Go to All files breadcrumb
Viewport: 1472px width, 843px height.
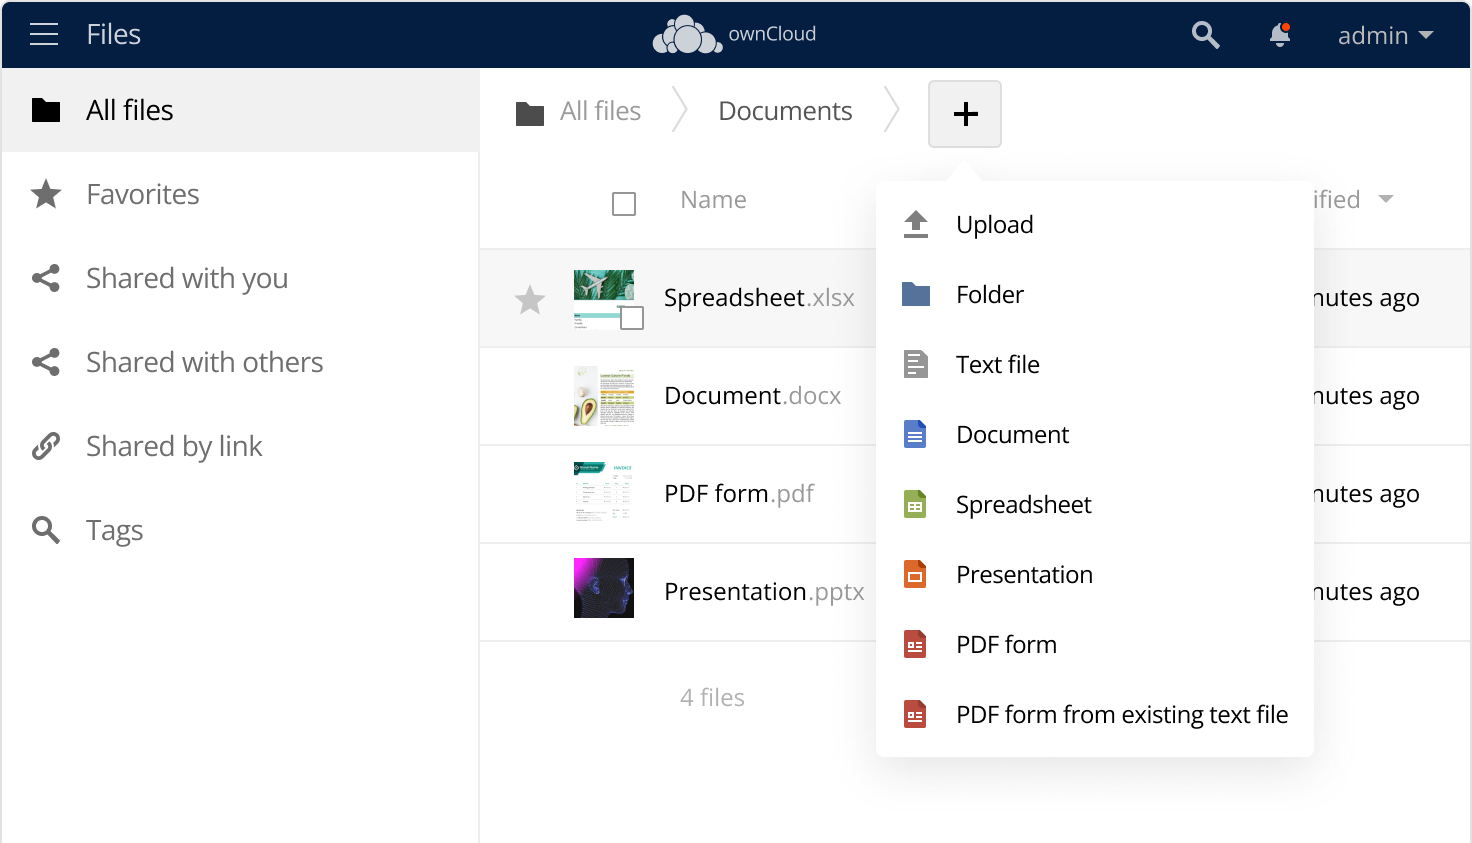coord(600,111)
